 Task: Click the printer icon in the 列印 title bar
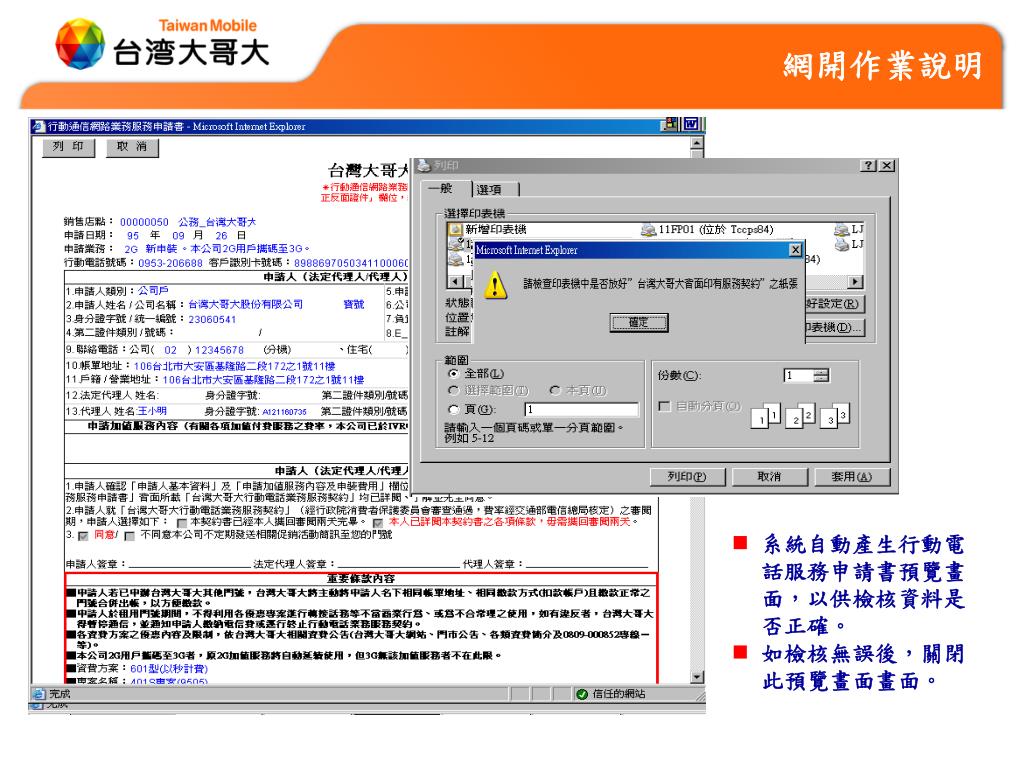click(x=423, y=165)
